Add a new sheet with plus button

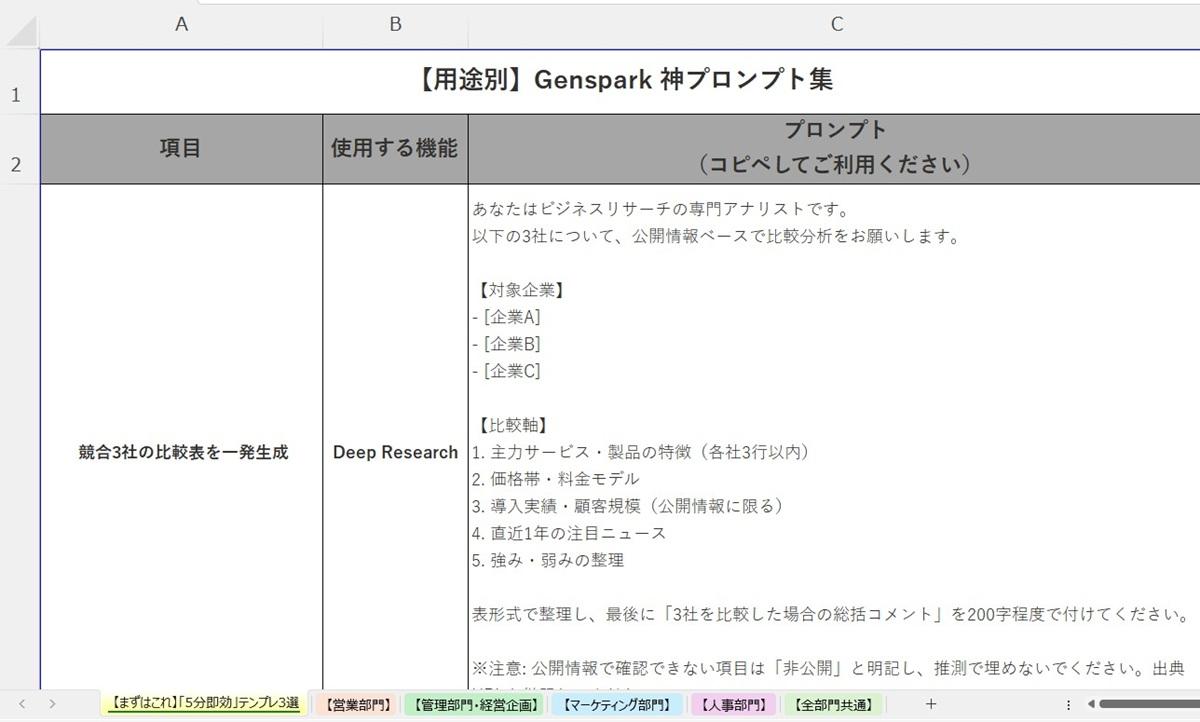click(931, 704)
